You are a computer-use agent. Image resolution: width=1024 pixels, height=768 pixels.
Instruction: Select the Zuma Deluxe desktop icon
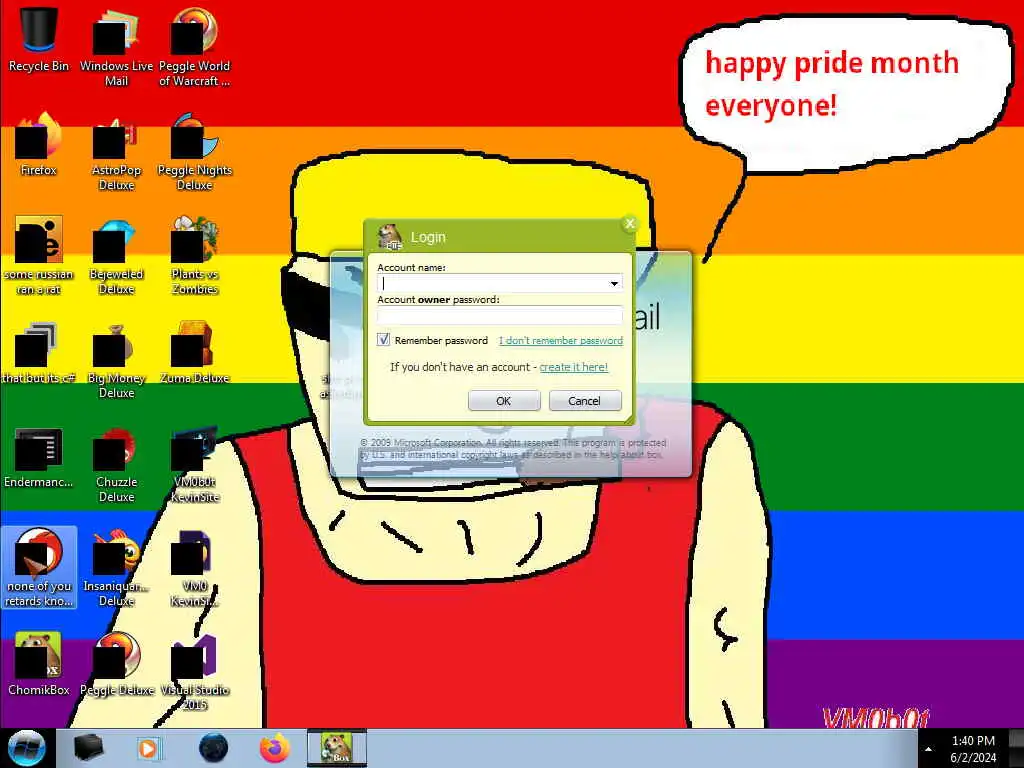(195, 353)
